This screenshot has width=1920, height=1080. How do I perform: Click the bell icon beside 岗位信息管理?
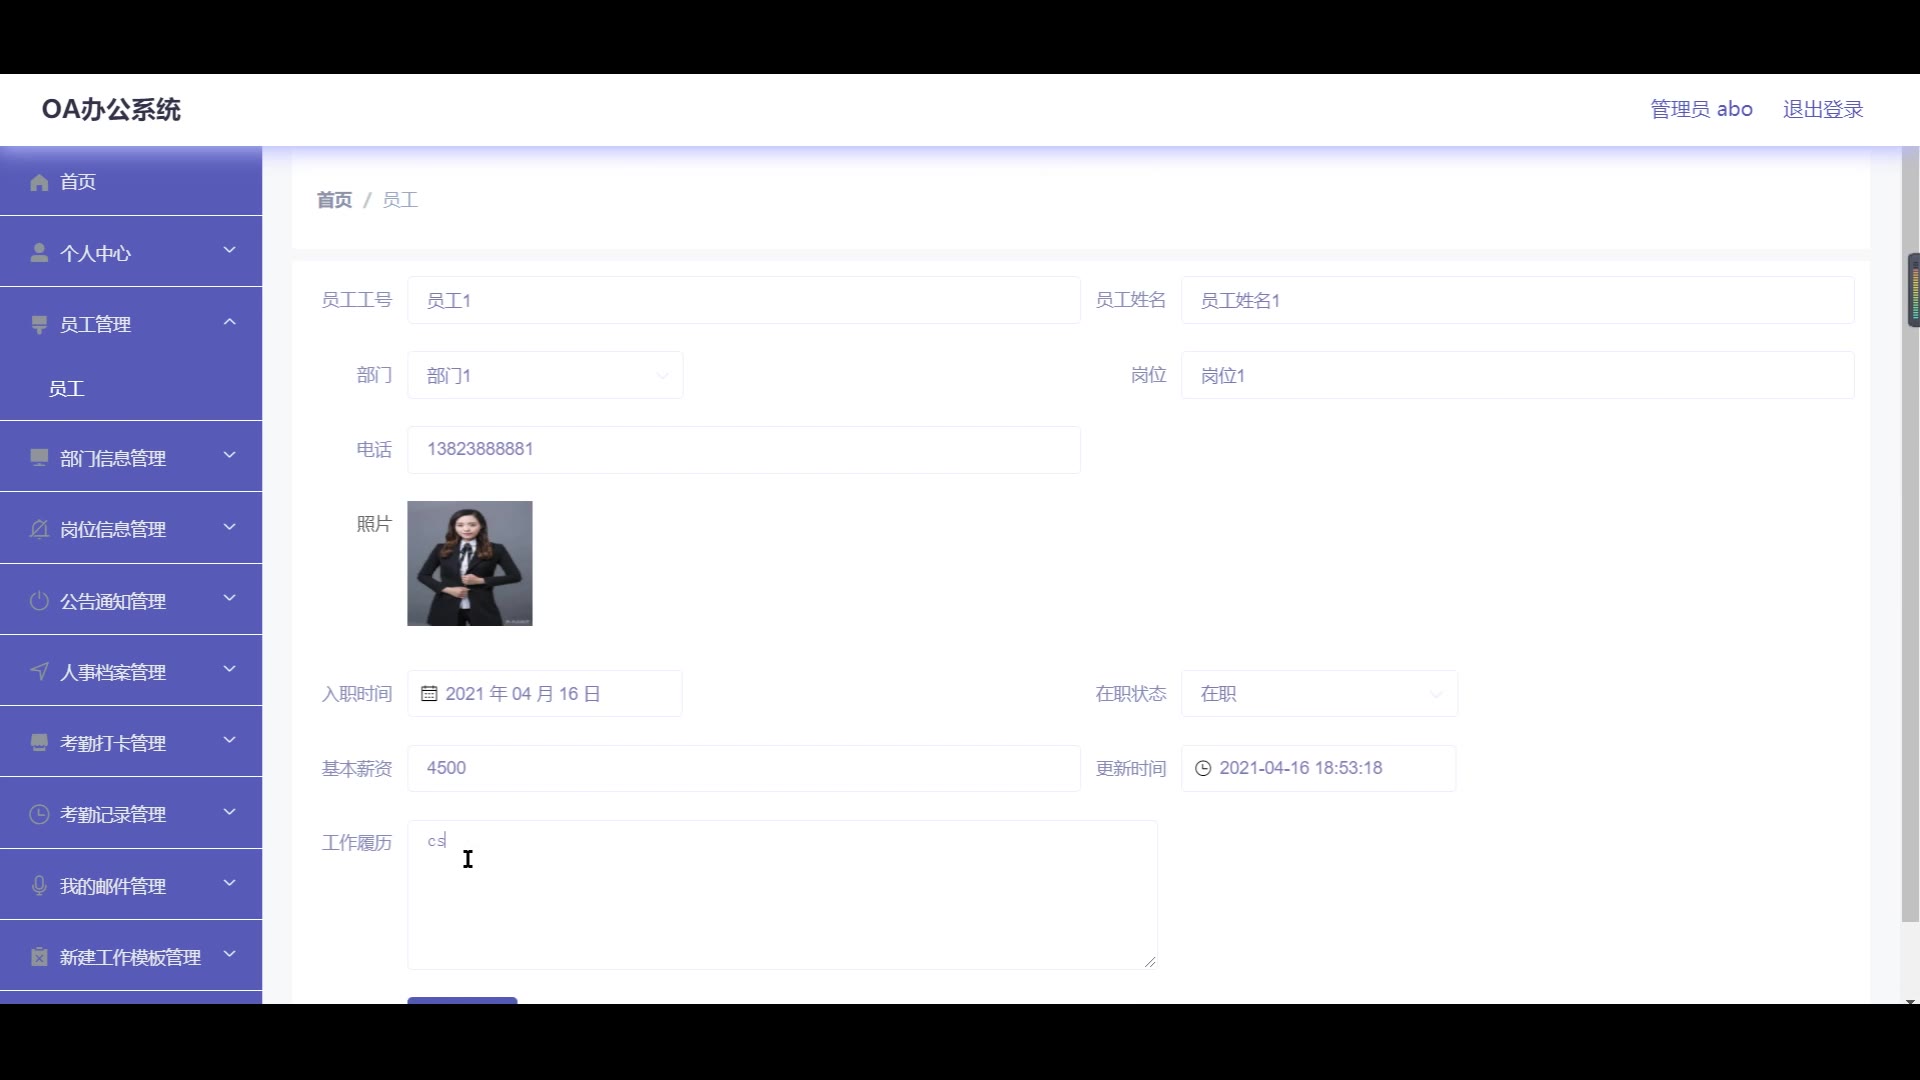(x=39, y=529)
